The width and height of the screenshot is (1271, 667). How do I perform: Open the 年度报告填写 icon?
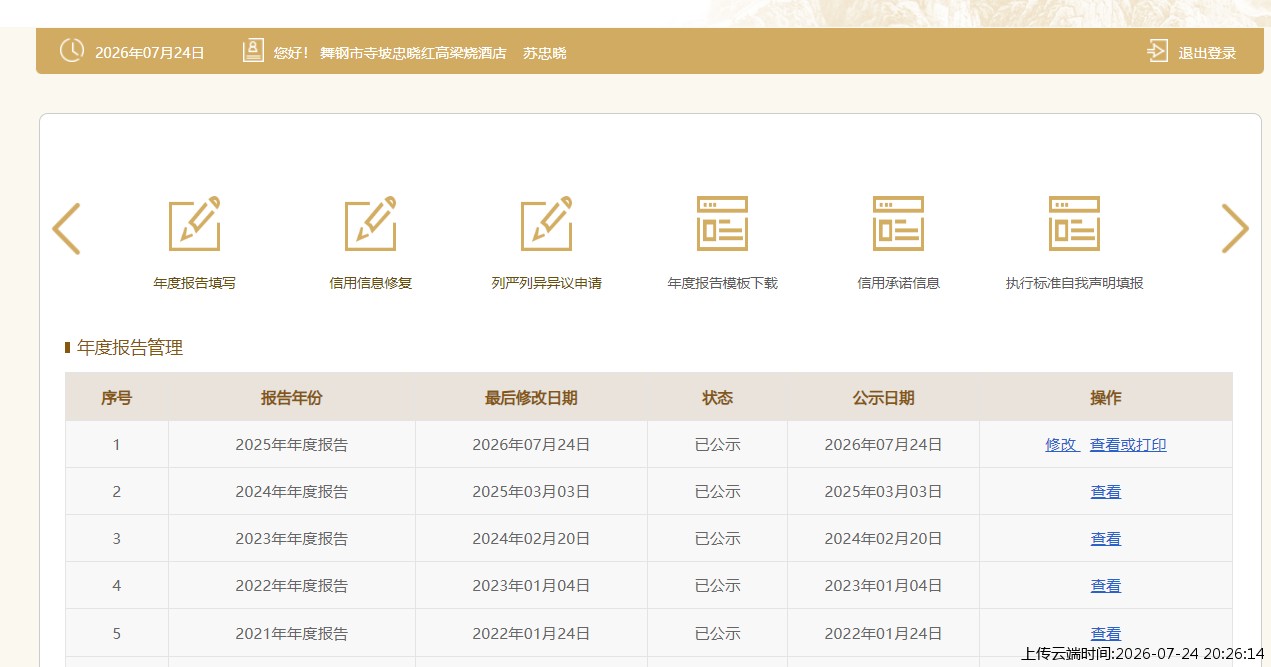(195, 224)
